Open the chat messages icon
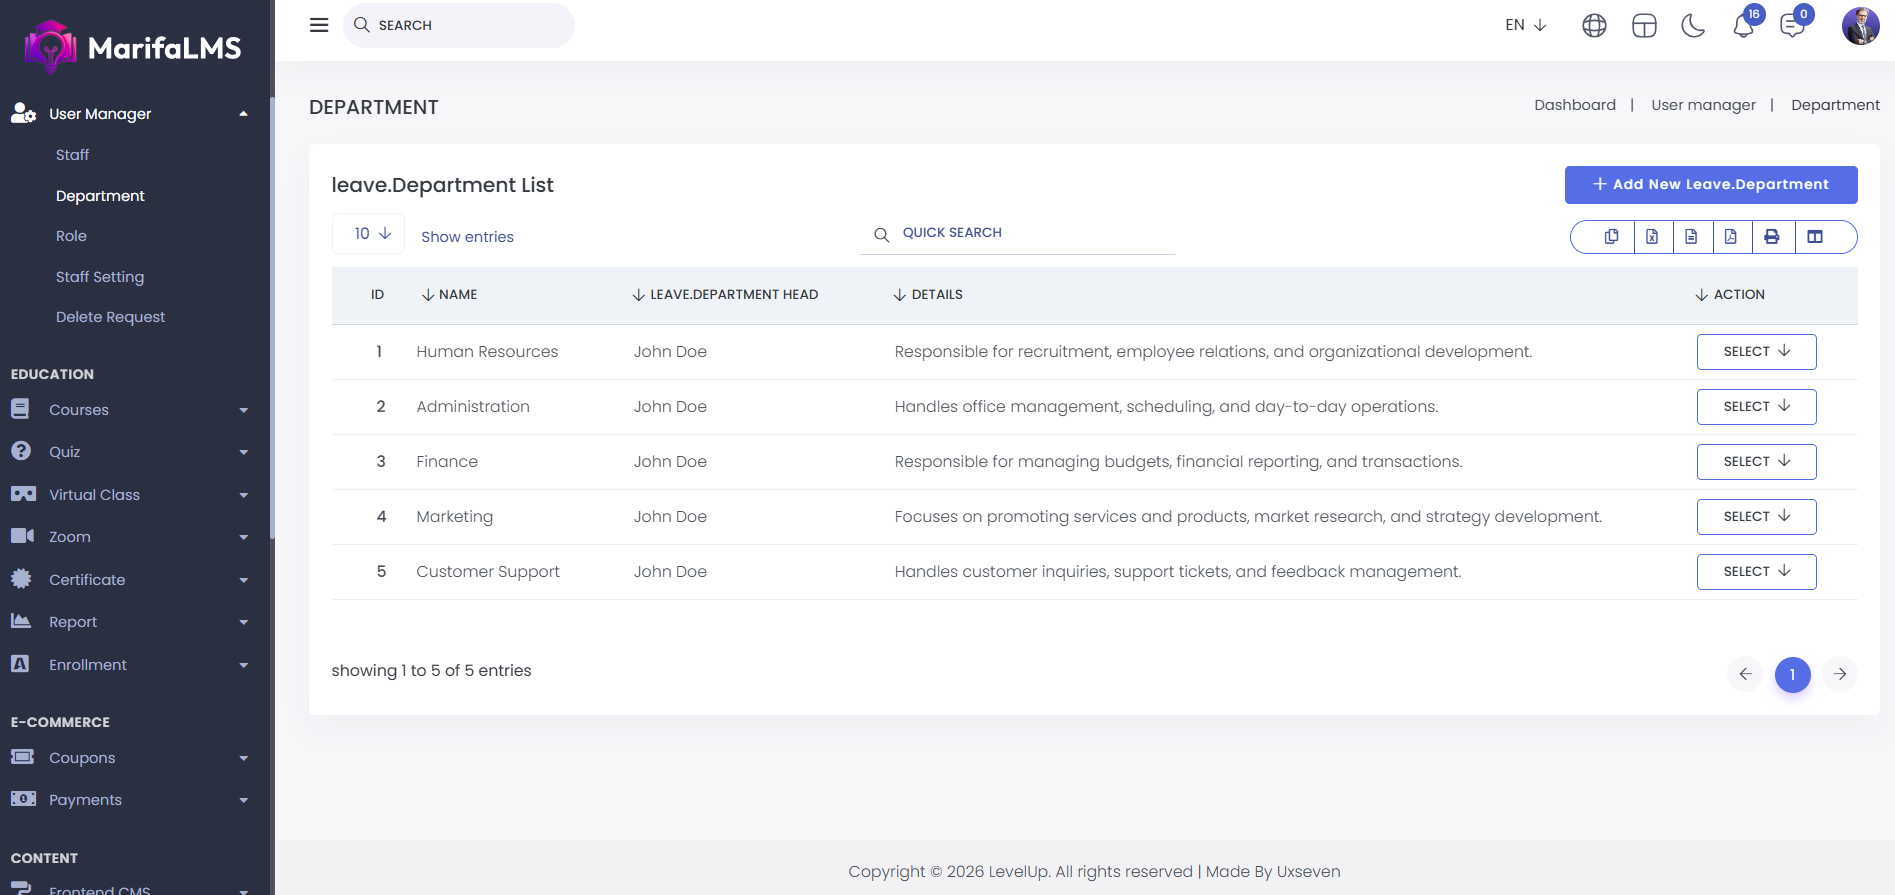Image resolution: width=1895 pixels, height=895 pixels. tap(1792, 26)
